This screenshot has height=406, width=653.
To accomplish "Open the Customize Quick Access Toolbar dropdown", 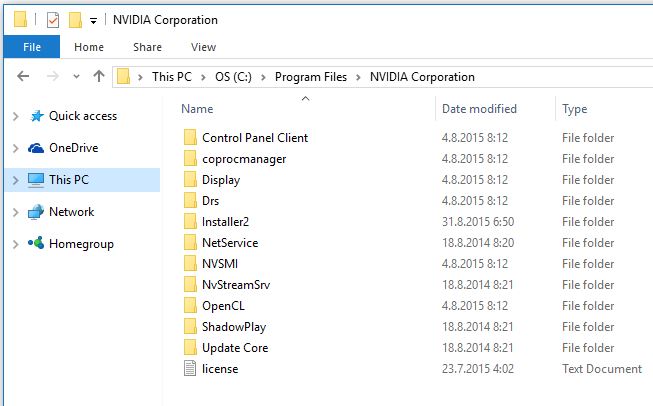I will click(93, 21).
